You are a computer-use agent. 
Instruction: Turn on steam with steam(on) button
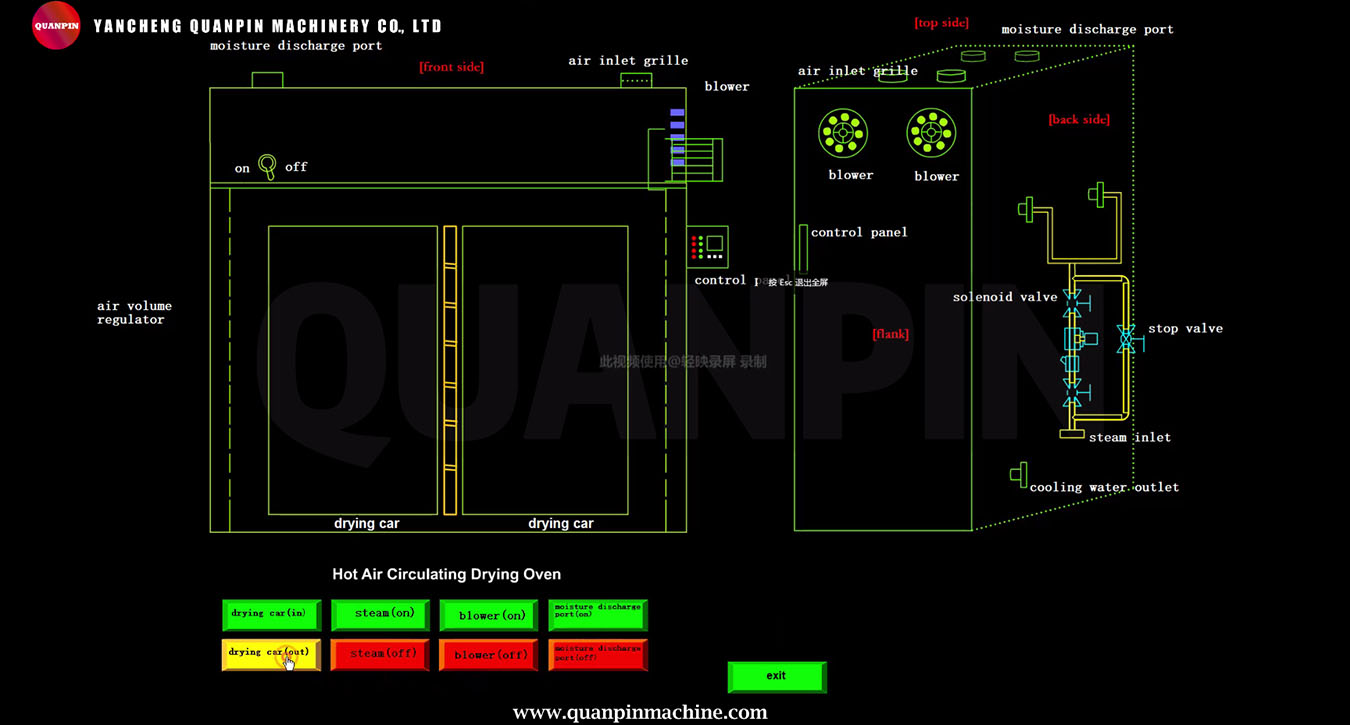380,614
